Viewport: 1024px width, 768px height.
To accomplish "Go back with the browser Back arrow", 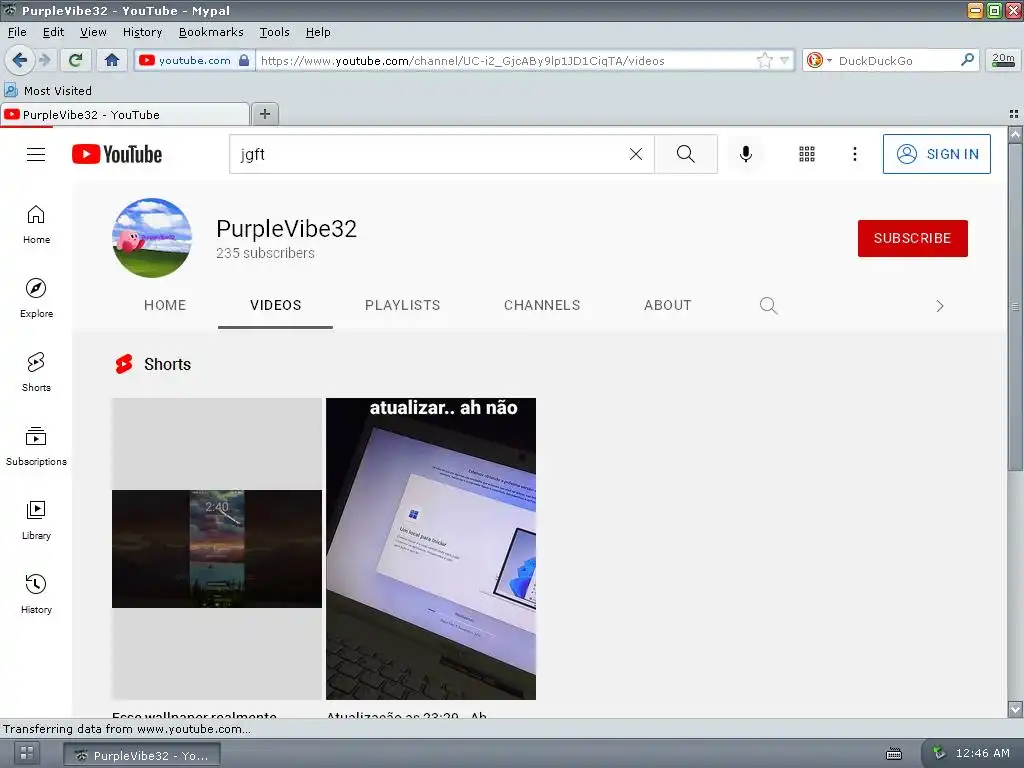I will [x=20, y=61].
